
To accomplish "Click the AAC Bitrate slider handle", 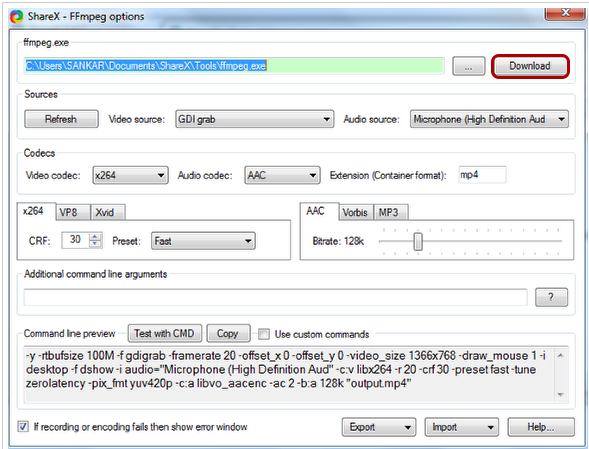I will [x=418, y=242].
